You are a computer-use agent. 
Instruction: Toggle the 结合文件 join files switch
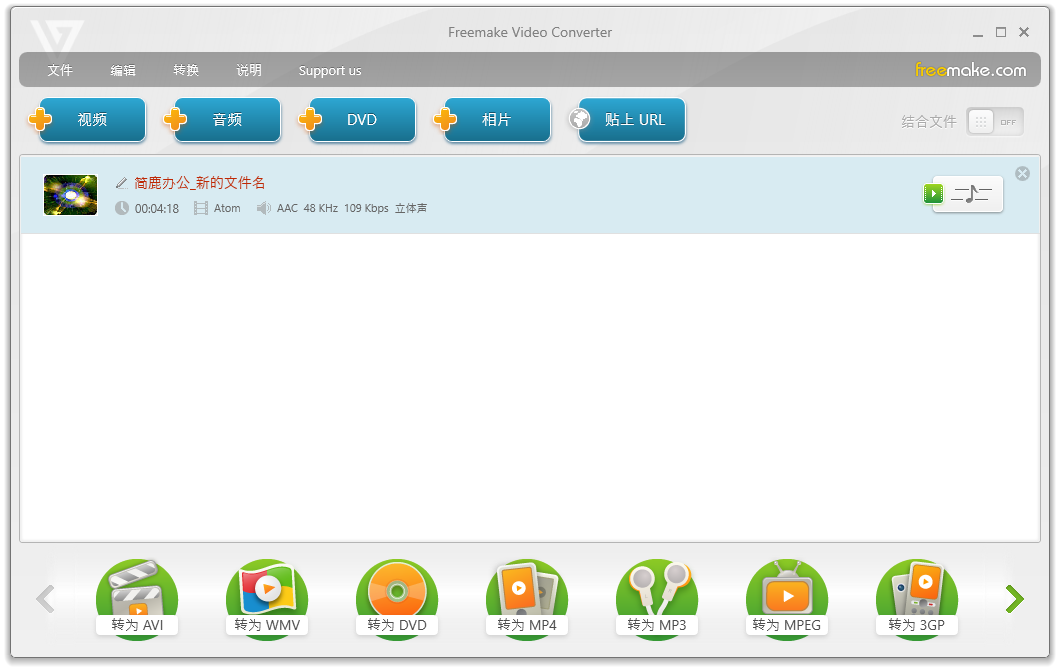tap(994, 122)
